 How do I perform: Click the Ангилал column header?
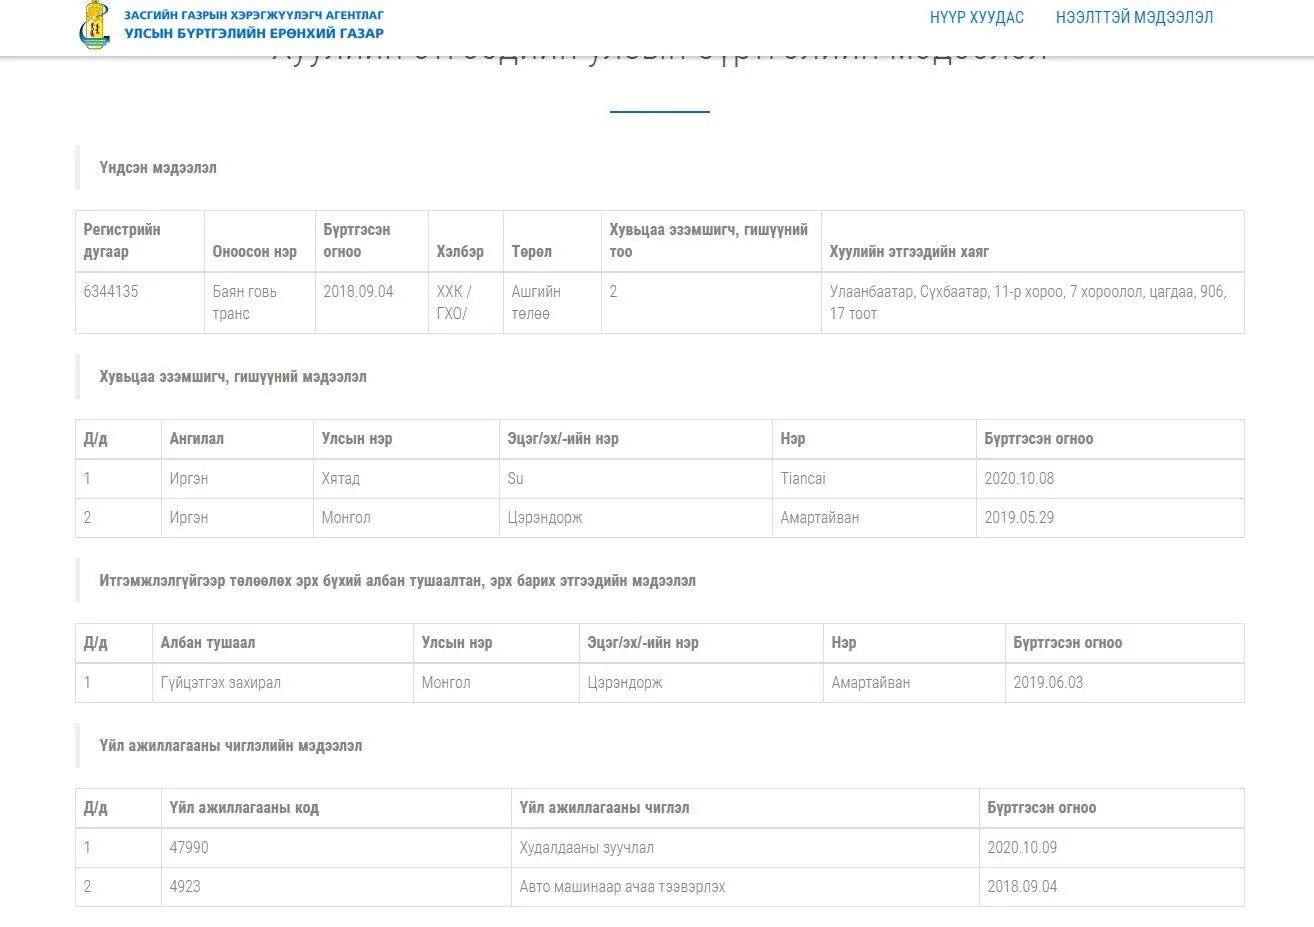(x=238, y=439)
